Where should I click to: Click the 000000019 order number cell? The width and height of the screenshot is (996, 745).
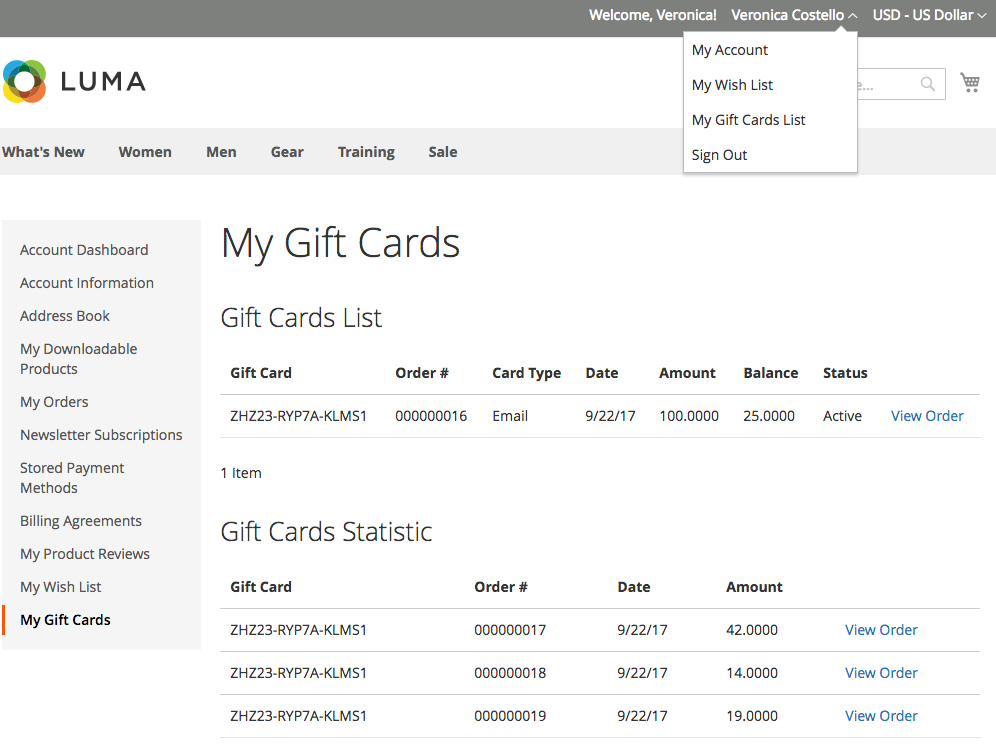[x=510, y=716]
